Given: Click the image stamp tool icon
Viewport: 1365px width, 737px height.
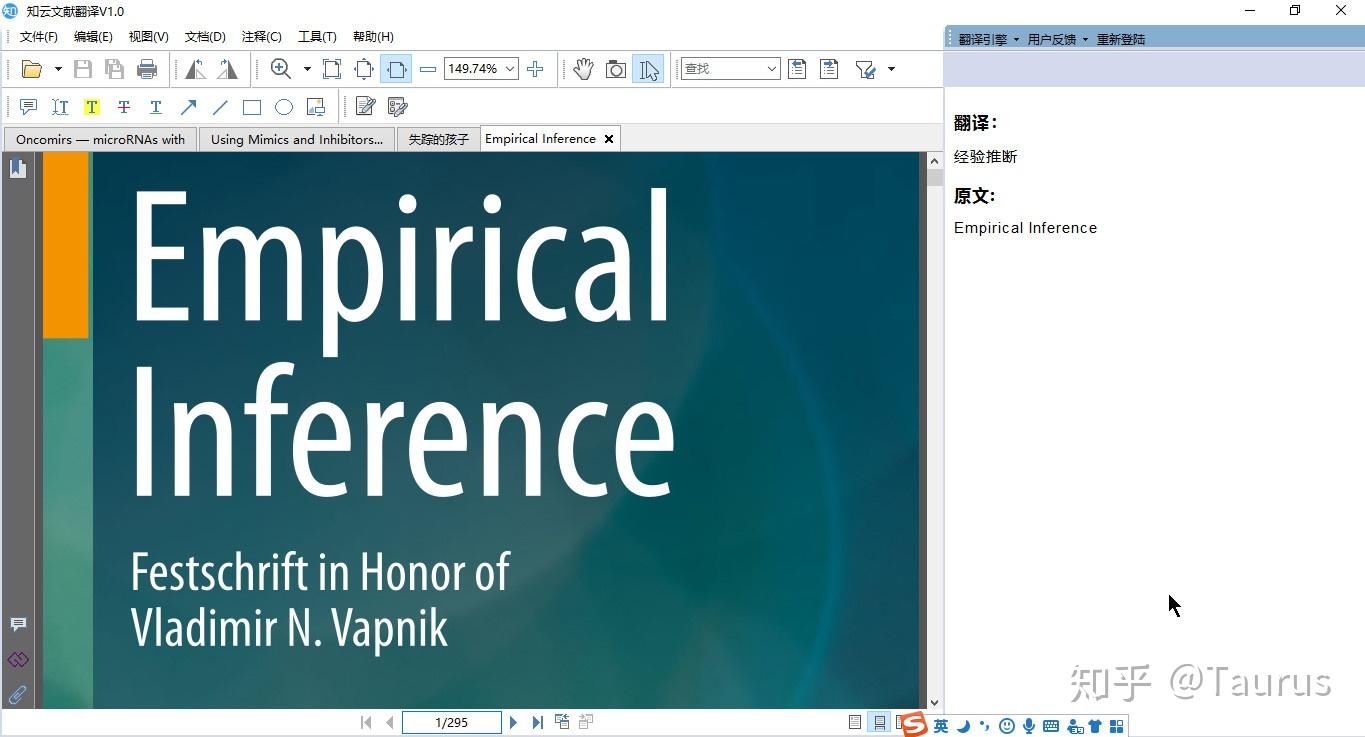Looking at the screenshot, I should coord(316,107).
